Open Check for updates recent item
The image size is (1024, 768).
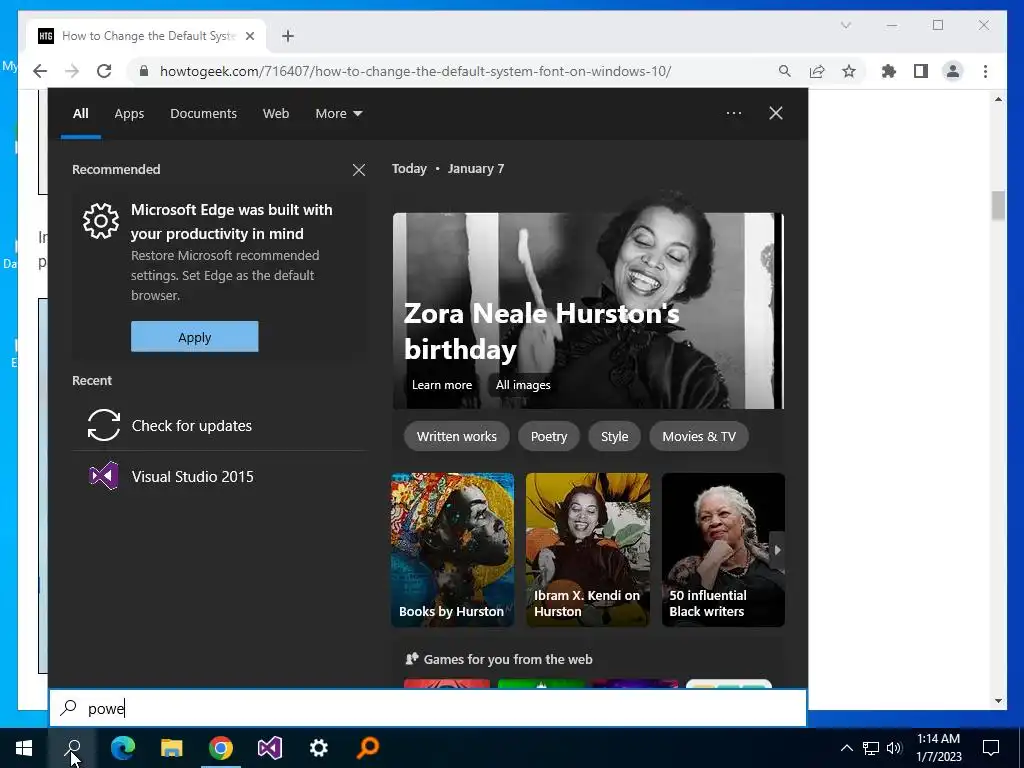click(x=219, y=426)
